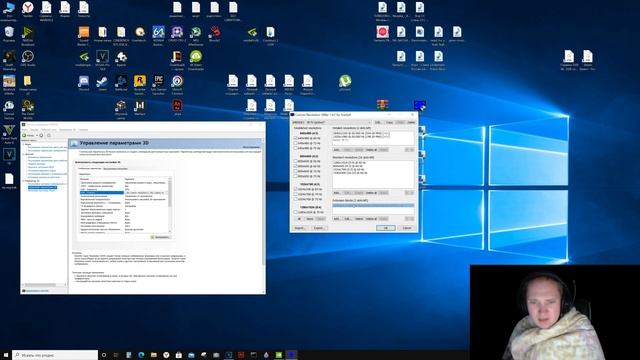Screen dimensions: 640x360
Task: Open the Desktop menu in NVIDIA Control Panel
Action: [48, 130]
